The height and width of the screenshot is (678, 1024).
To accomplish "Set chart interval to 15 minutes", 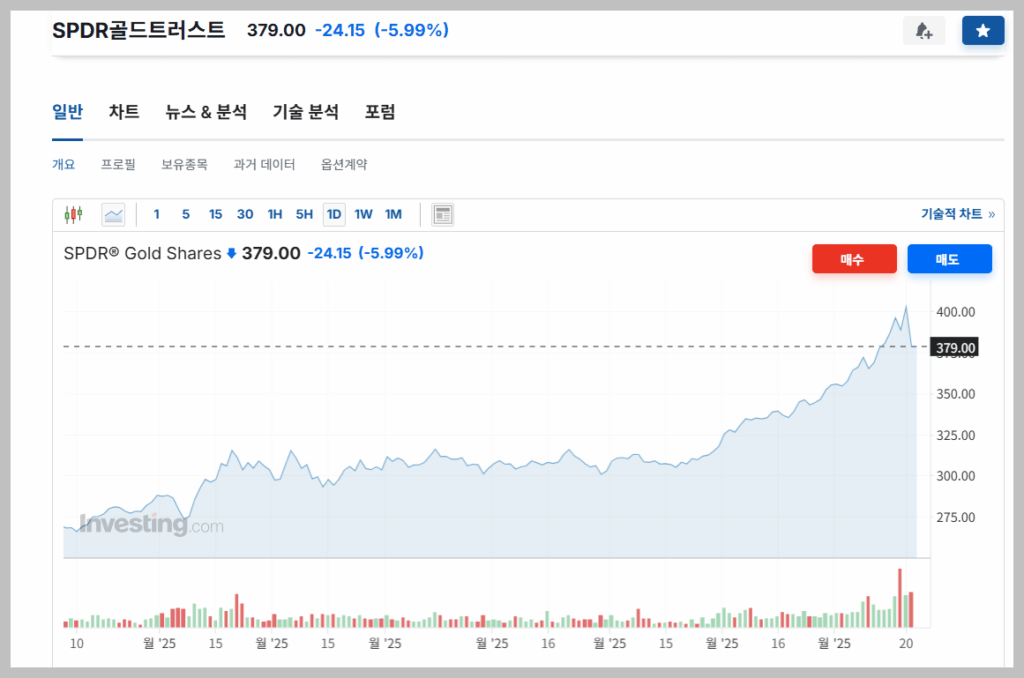I will click(215, 214).
